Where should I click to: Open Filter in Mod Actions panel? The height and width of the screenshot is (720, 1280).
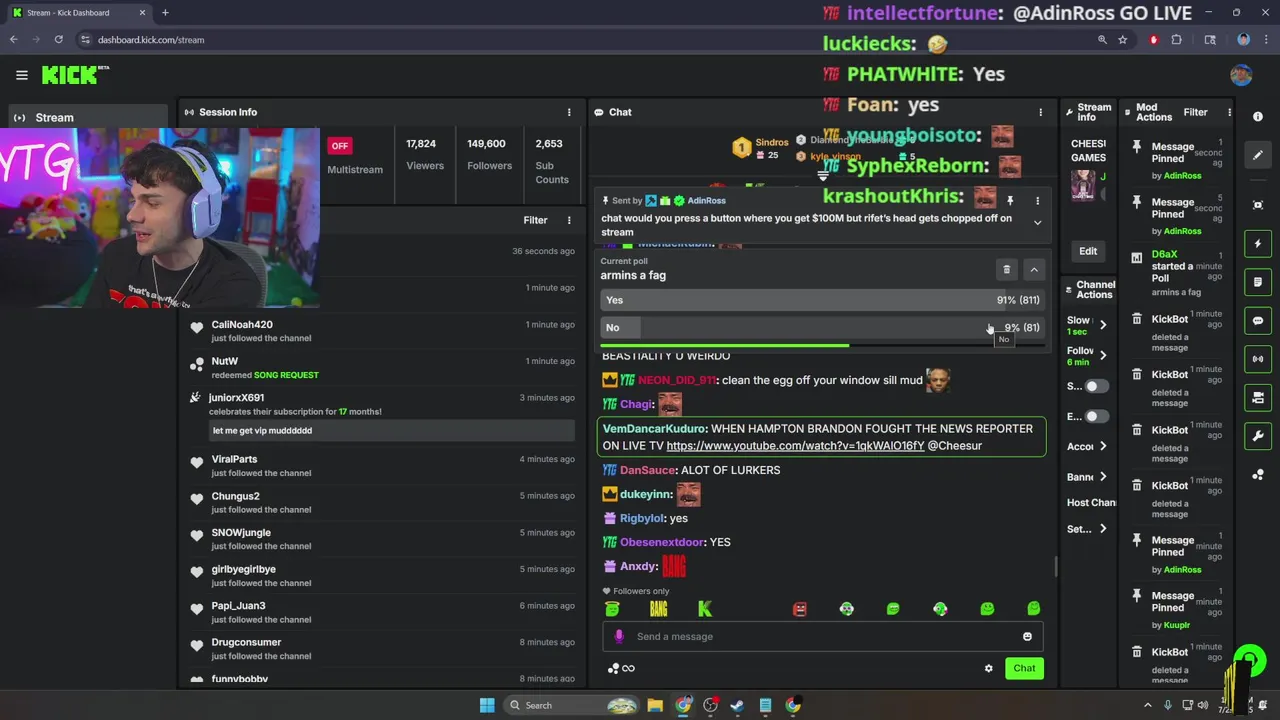[x=1195, y=112]
